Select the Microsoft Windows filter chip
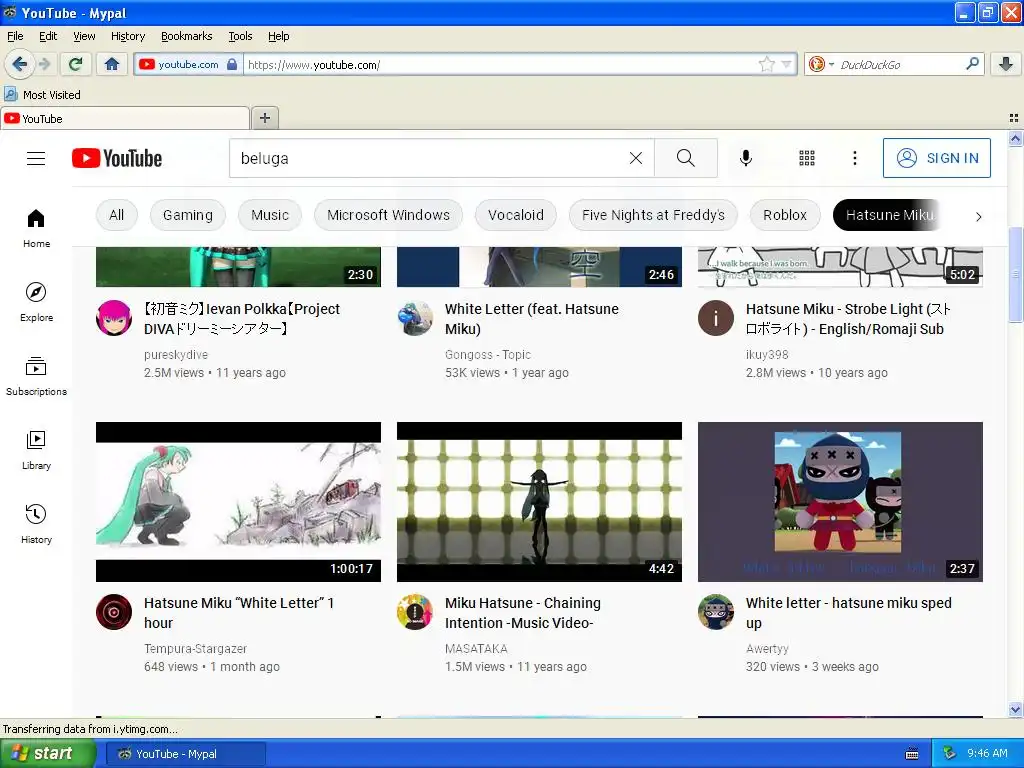This screenshot has width=1024, height=768. tap(388, 215)
